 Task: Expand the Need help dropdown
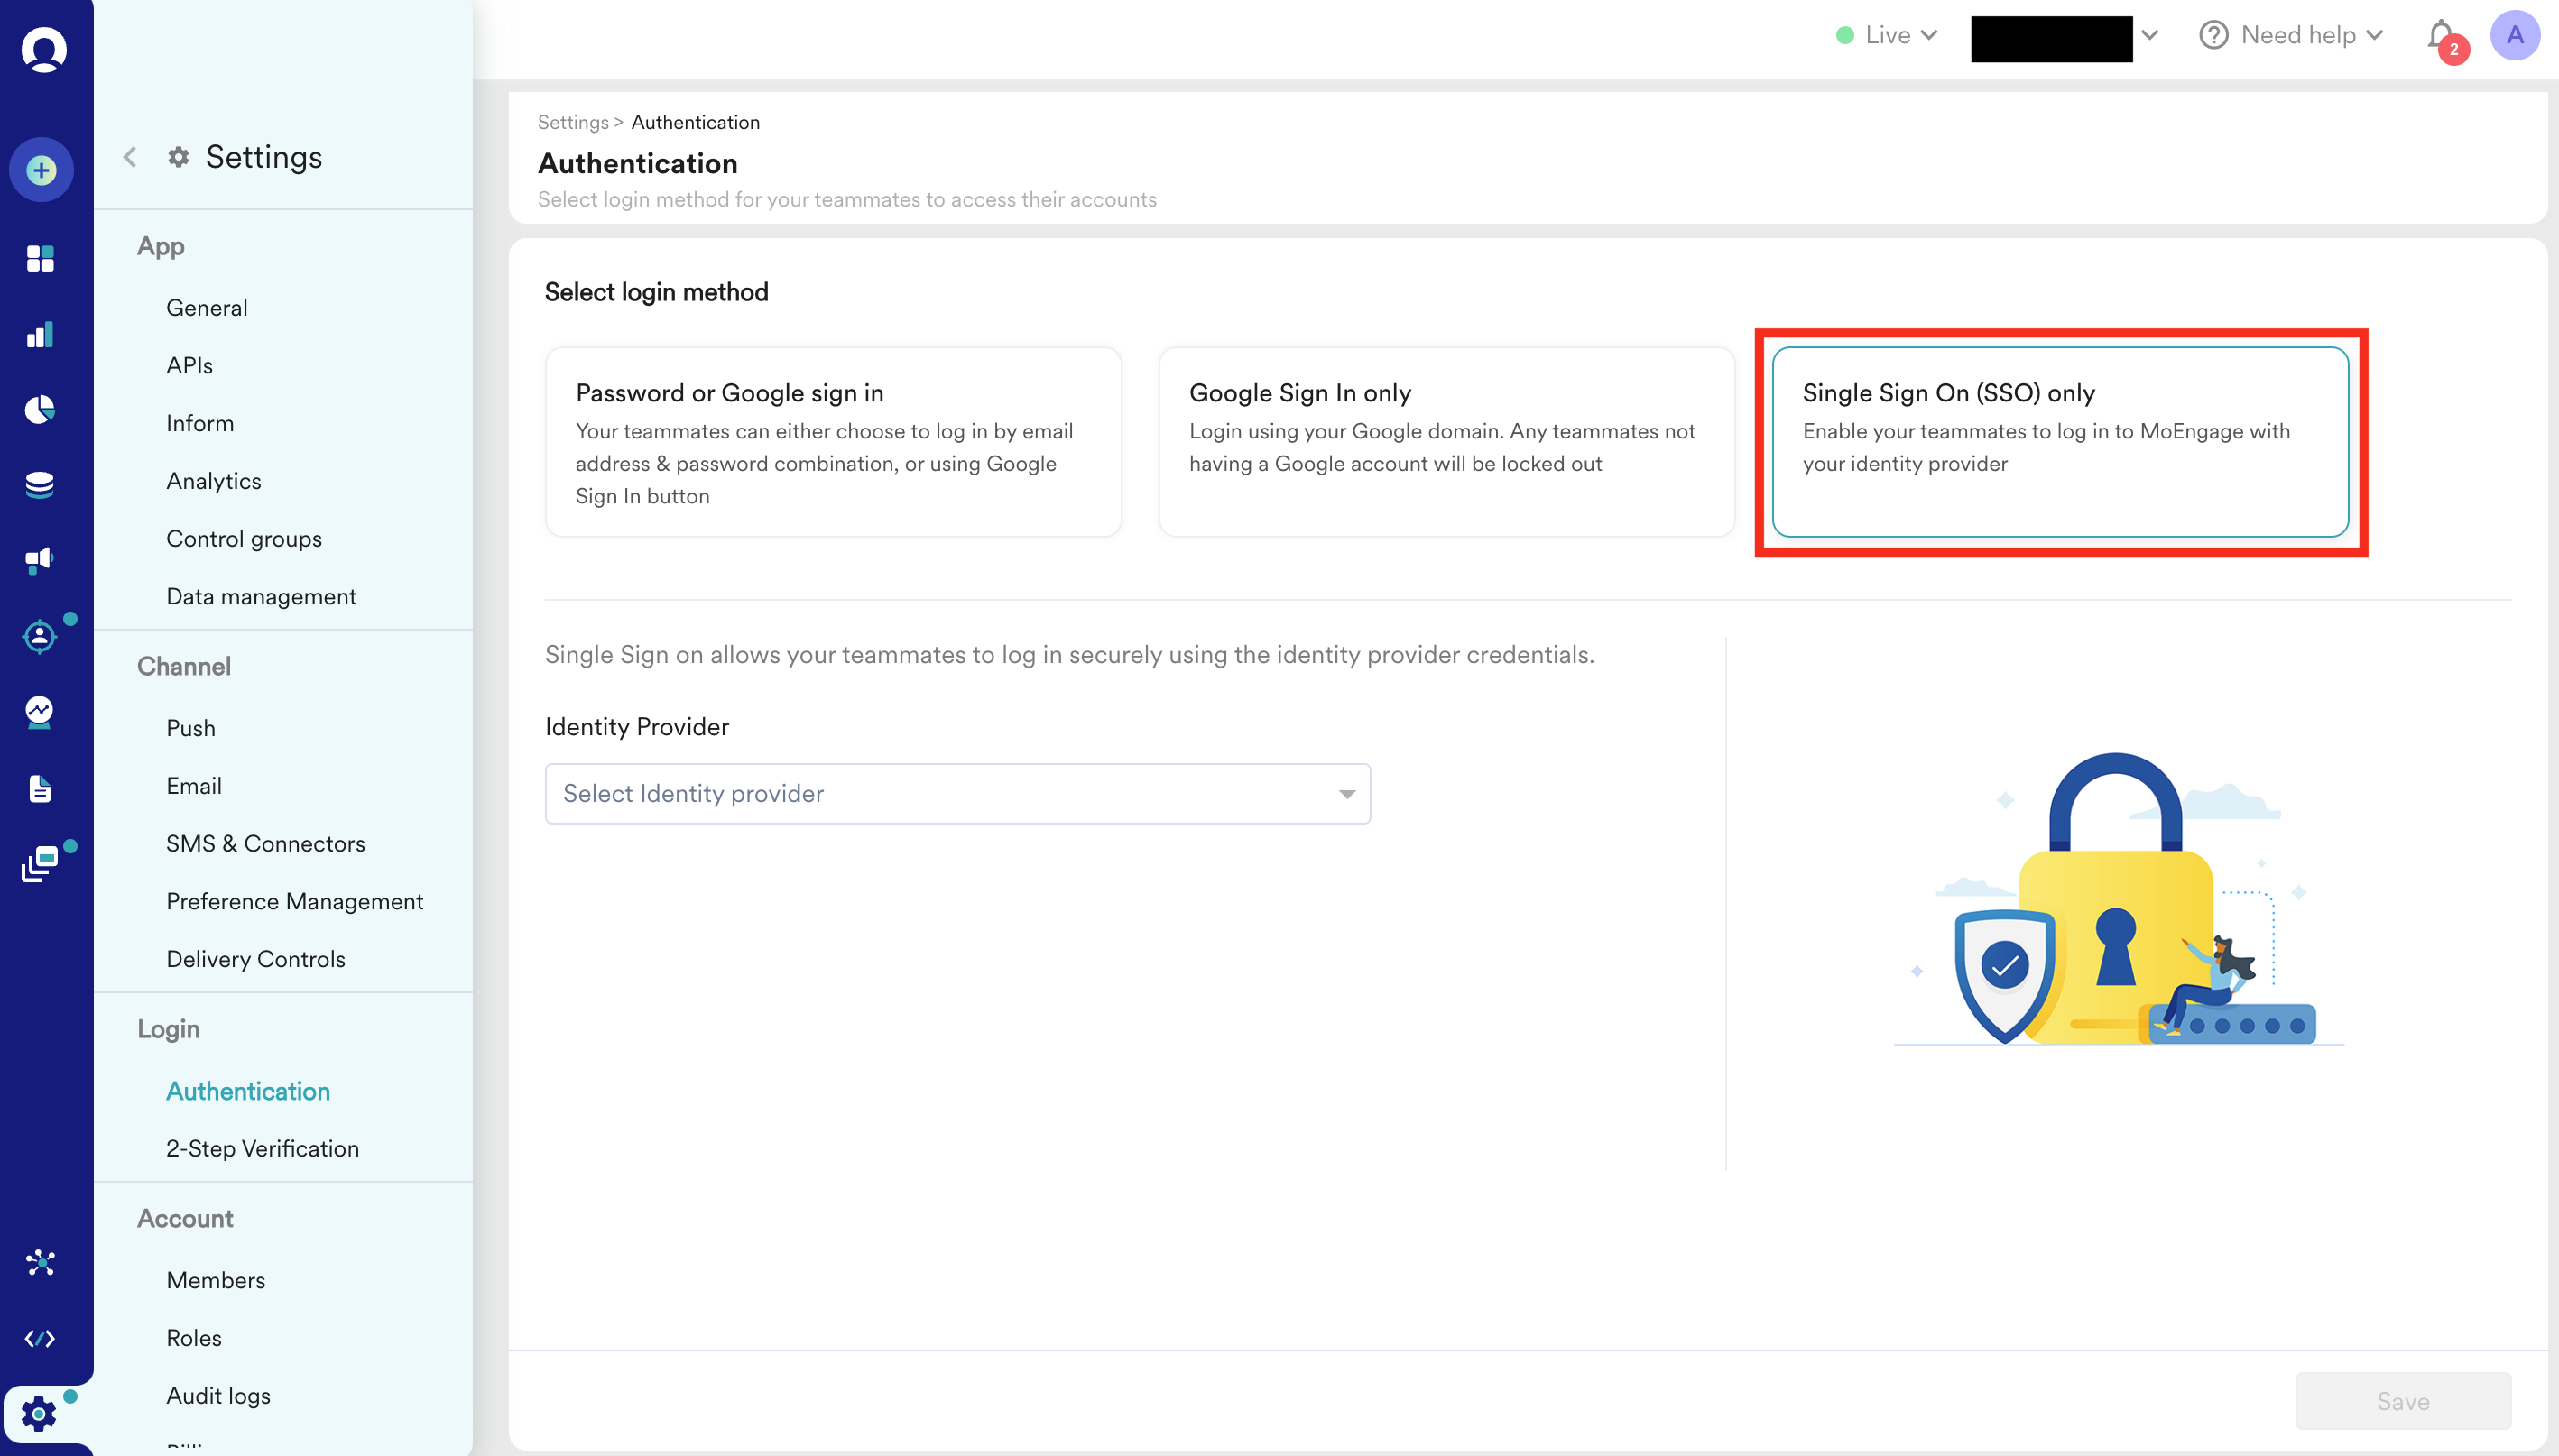coord(2296,35)
